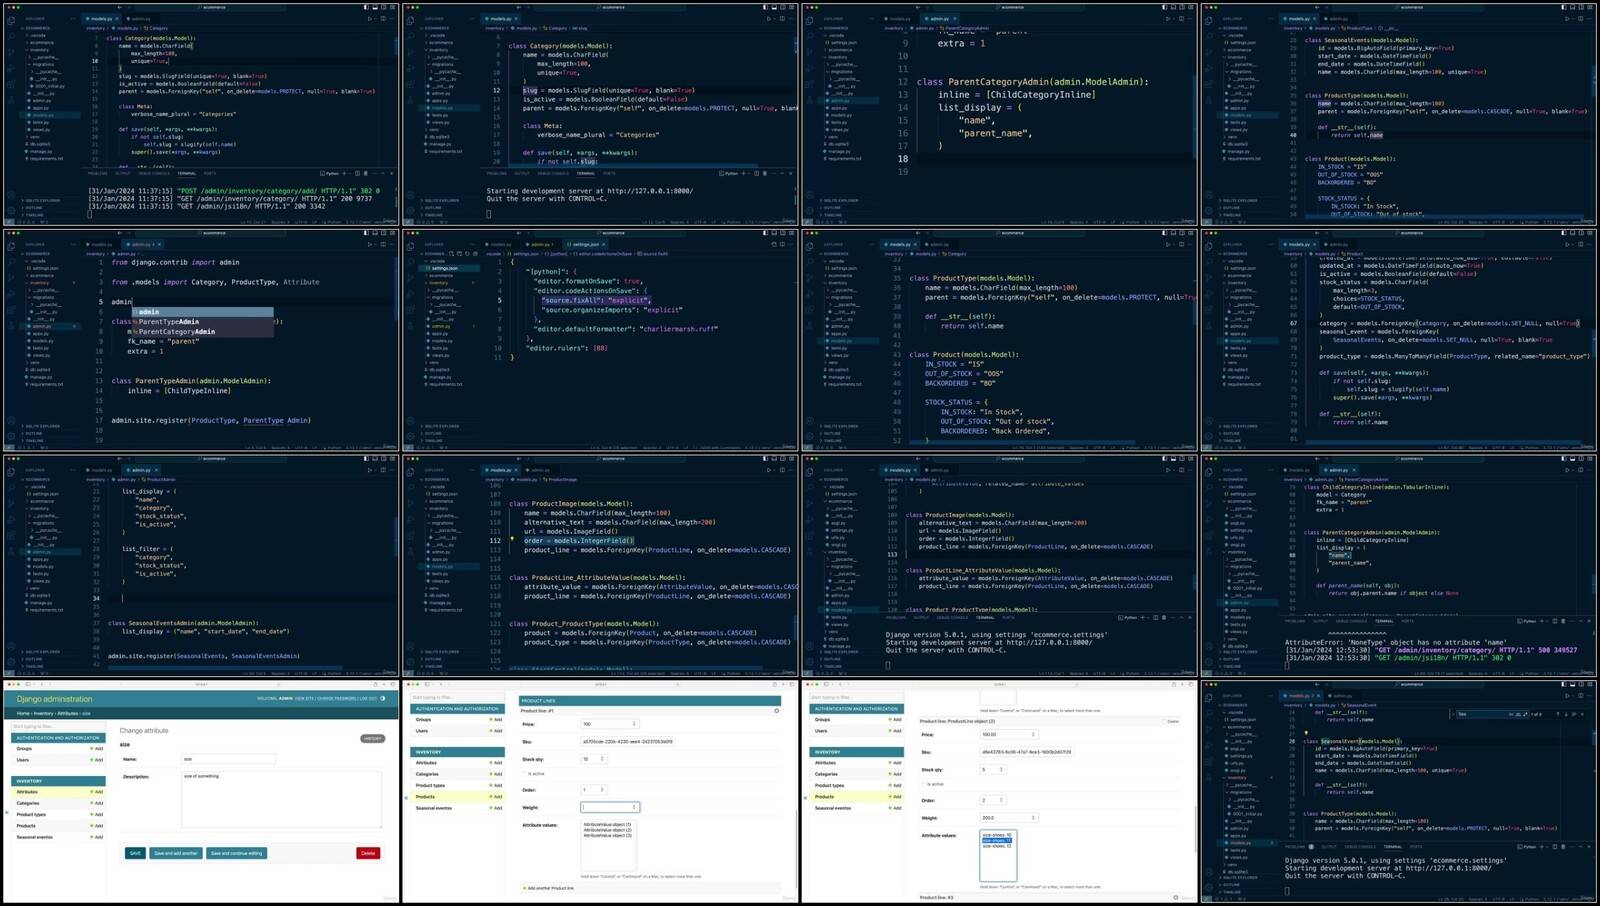Click the Add another Product line link
The image size is (1600, 906).
click(x=550, y=888)
